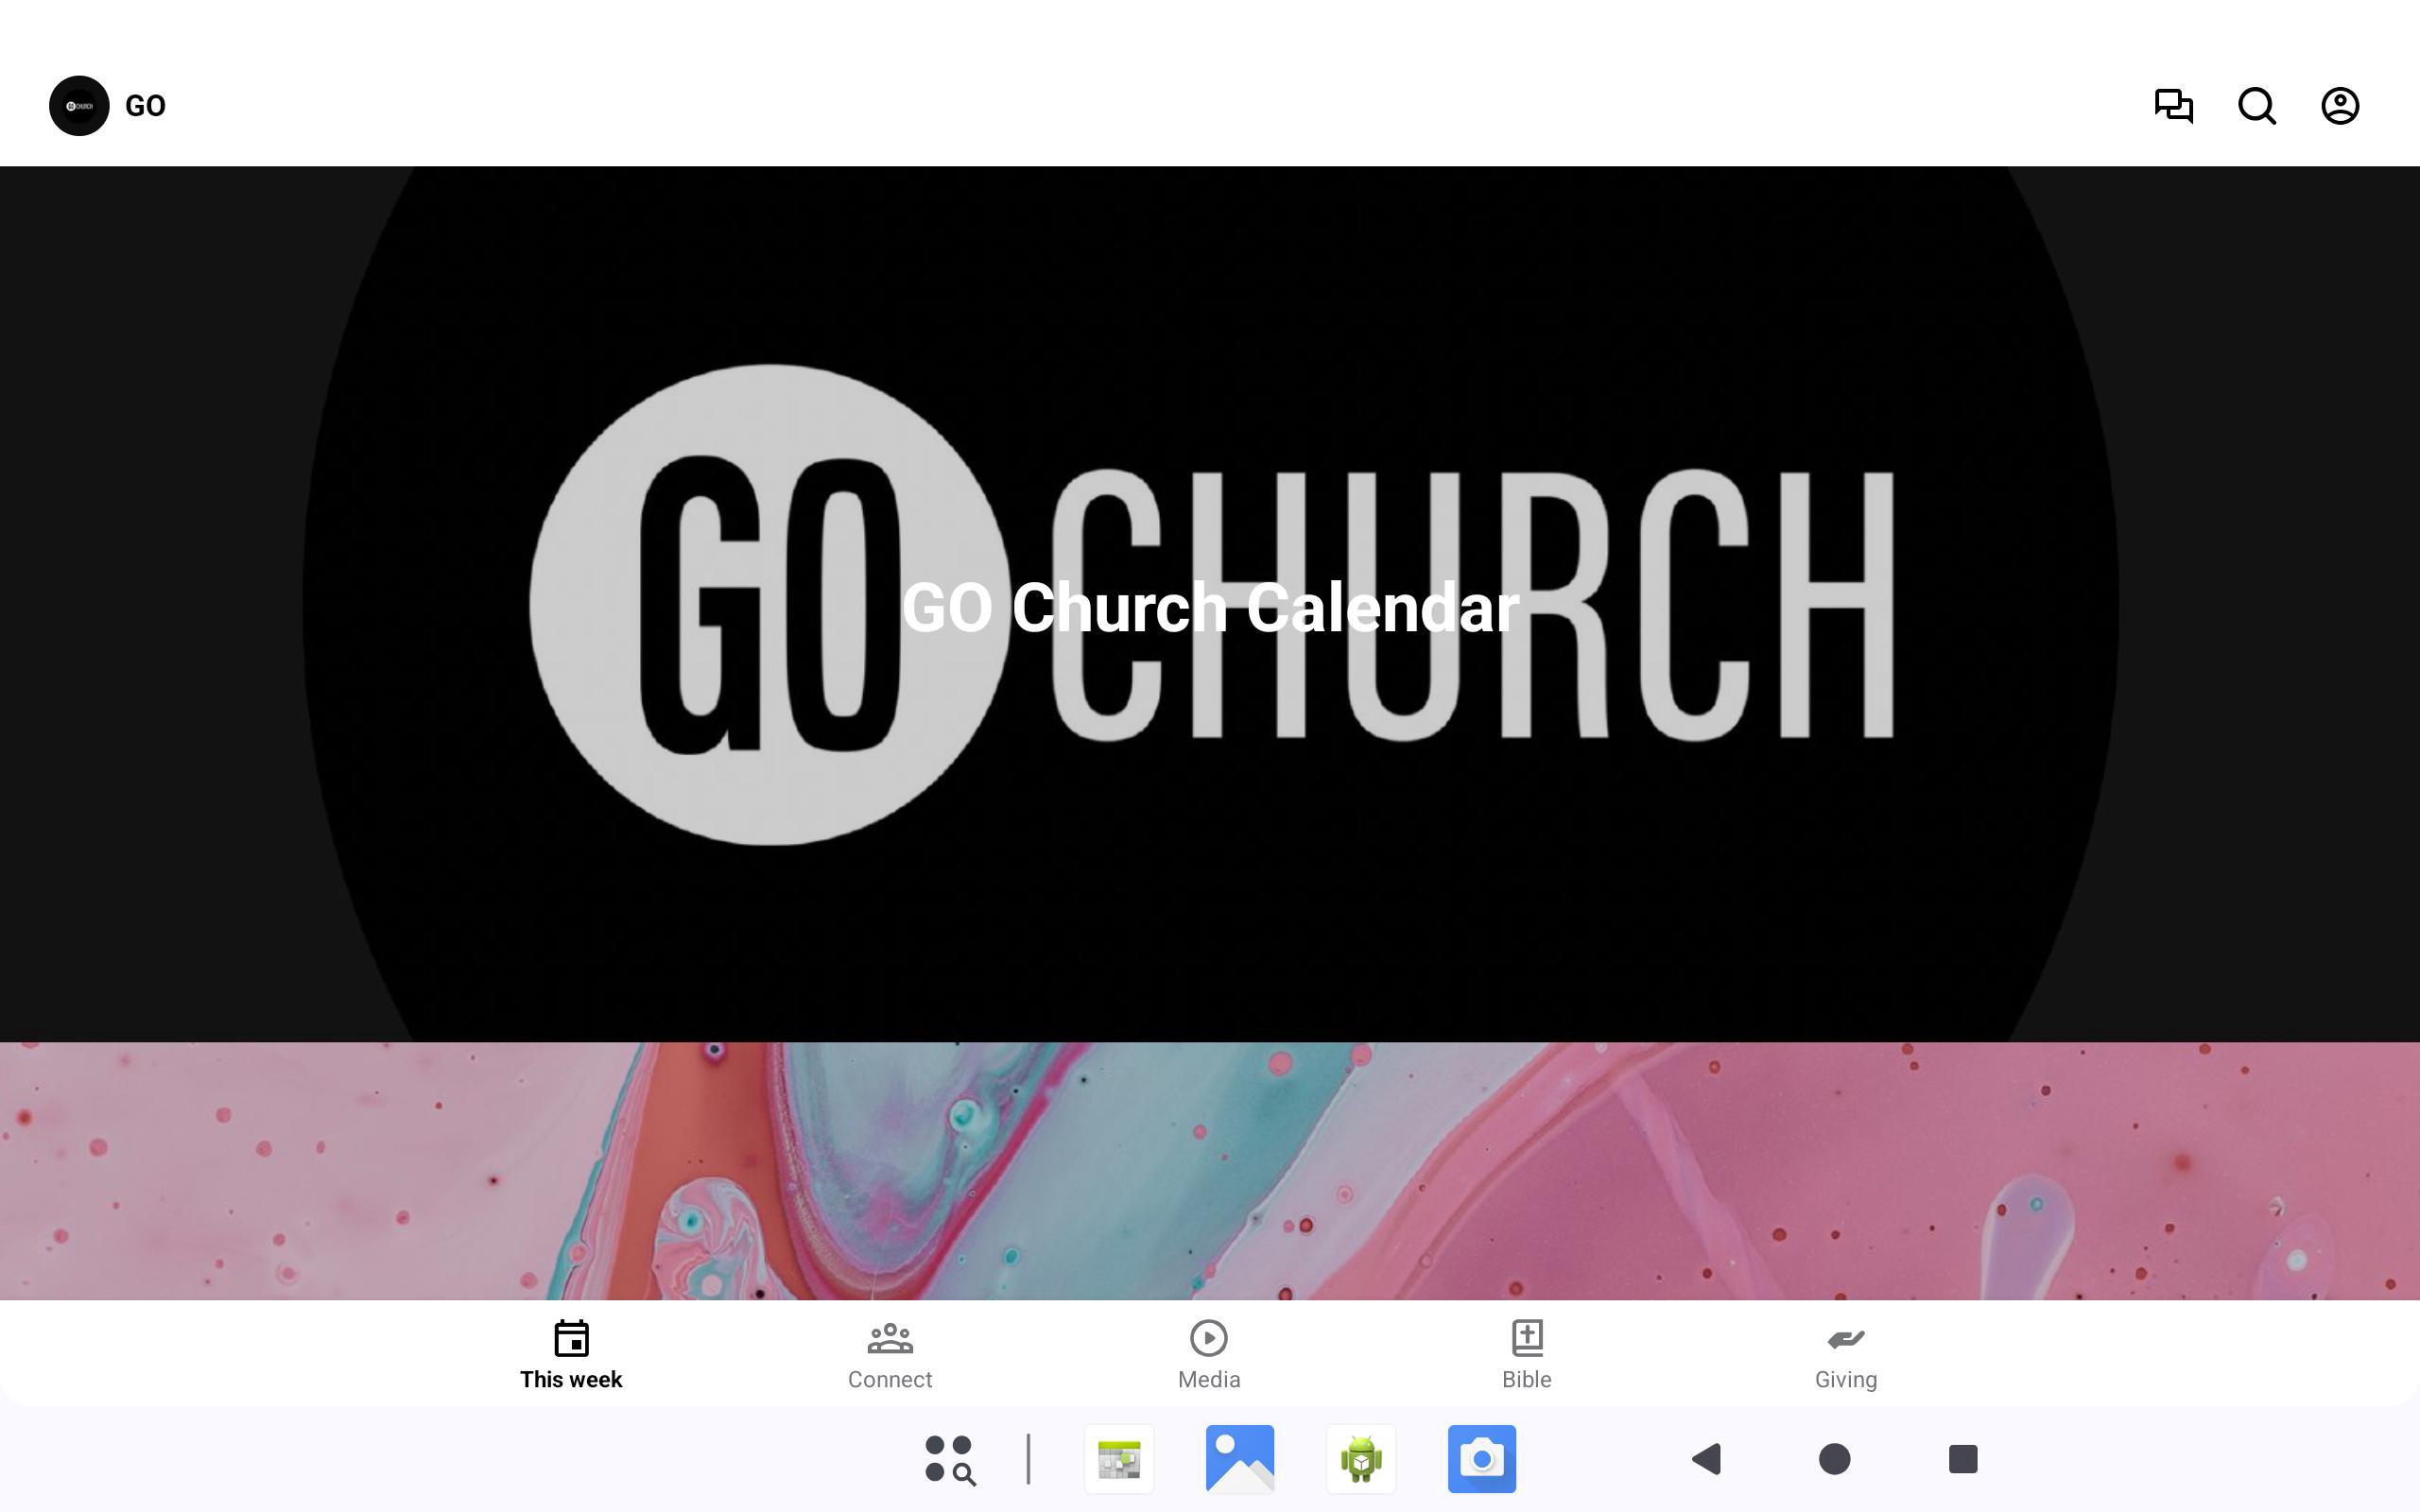
Task: Go to the Bible tab
Action: coord(1526,1355)
